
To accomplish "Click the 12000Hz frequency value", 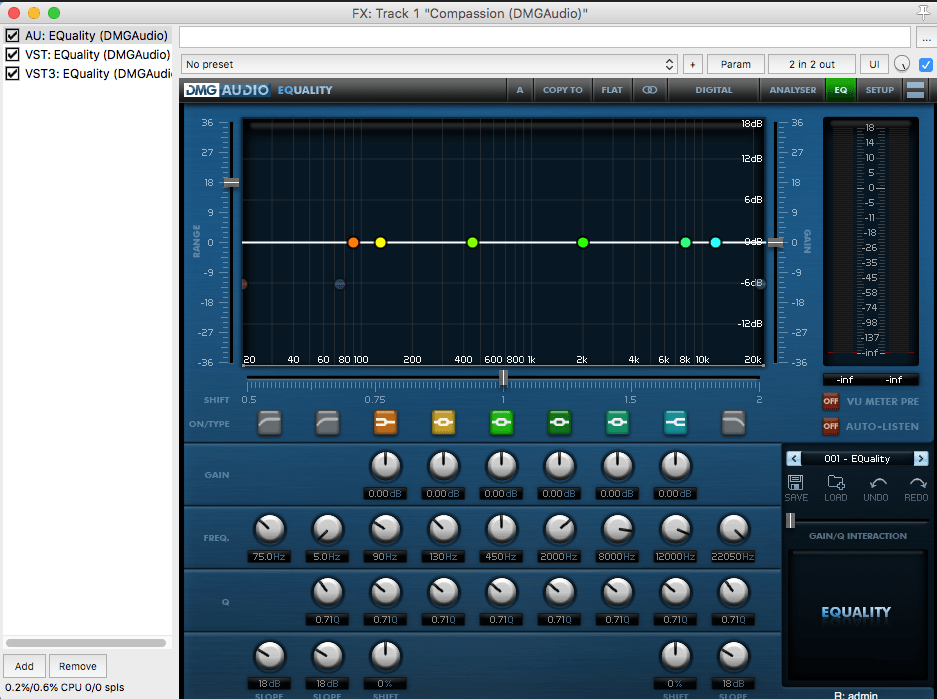I will 675,556.
